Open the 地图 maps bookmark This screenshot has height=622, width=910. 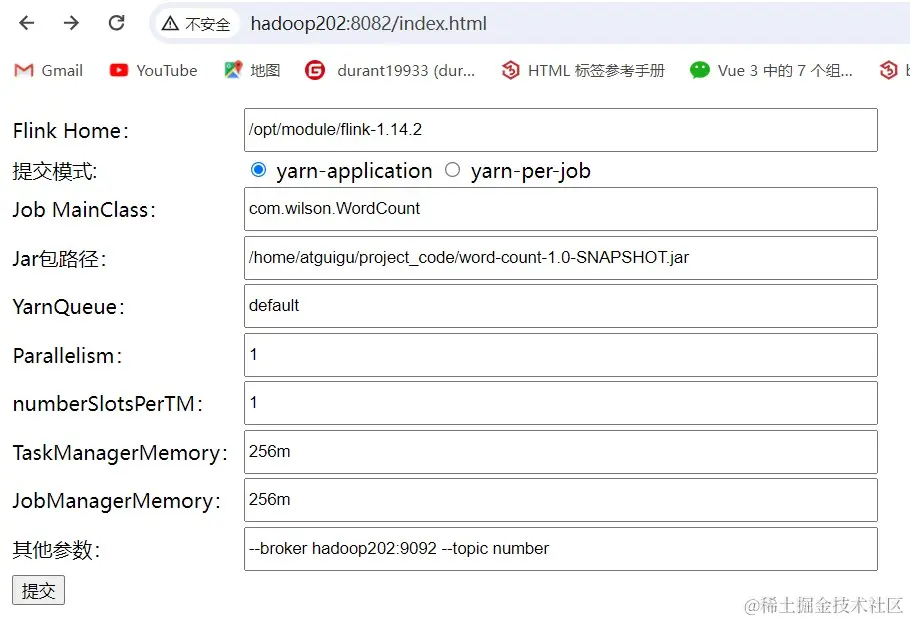tap(252, 70)
